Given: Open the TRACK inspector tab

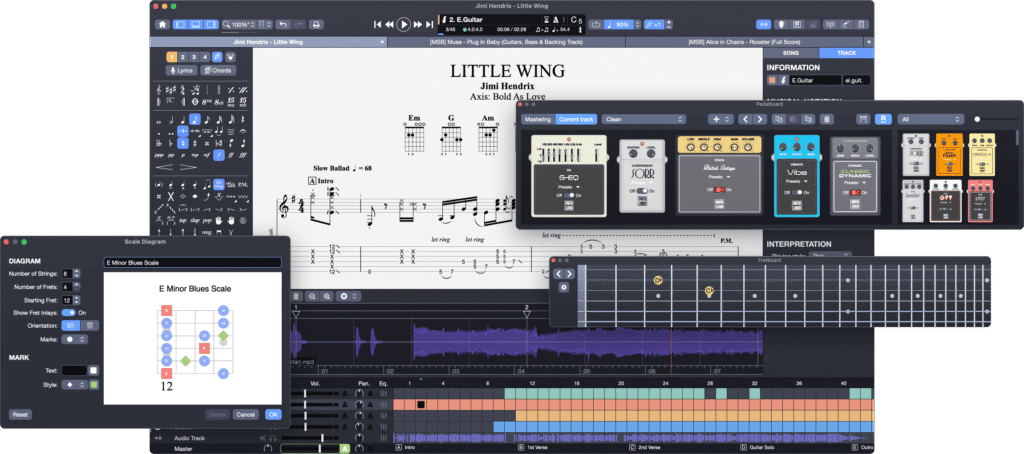Looking at the screenshot, I should (x=846, y=53).
